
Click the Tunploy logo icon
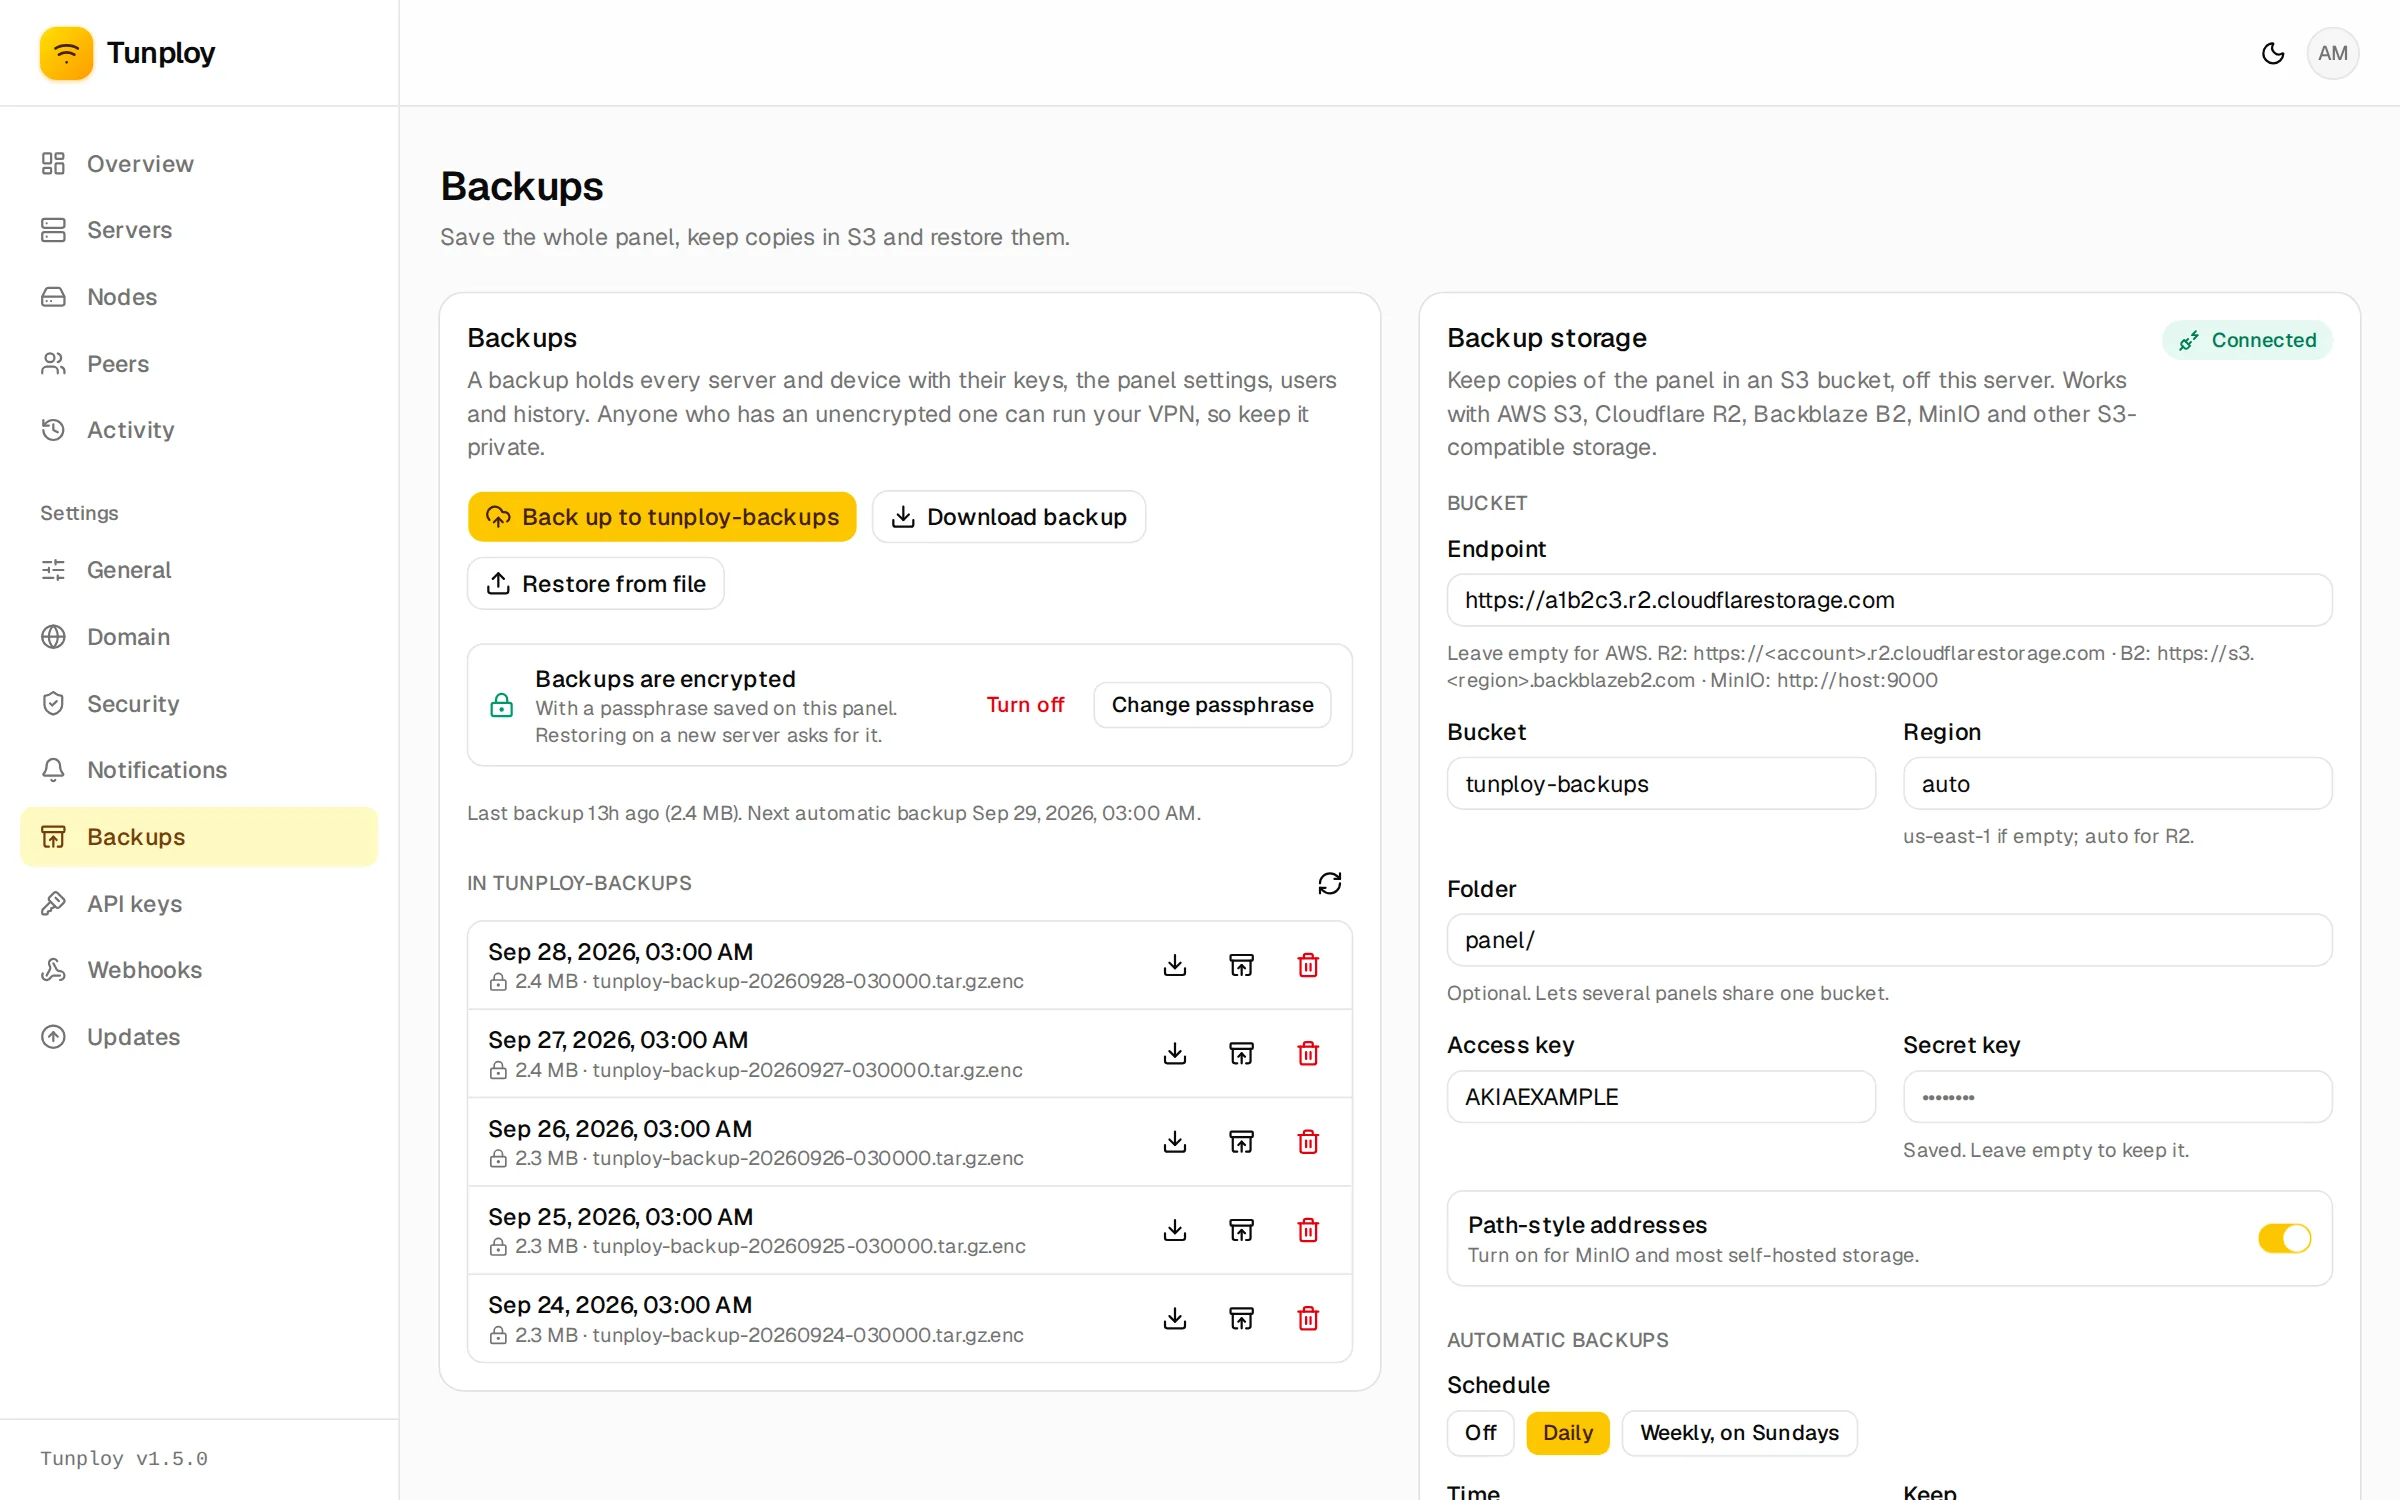(66, 53)
